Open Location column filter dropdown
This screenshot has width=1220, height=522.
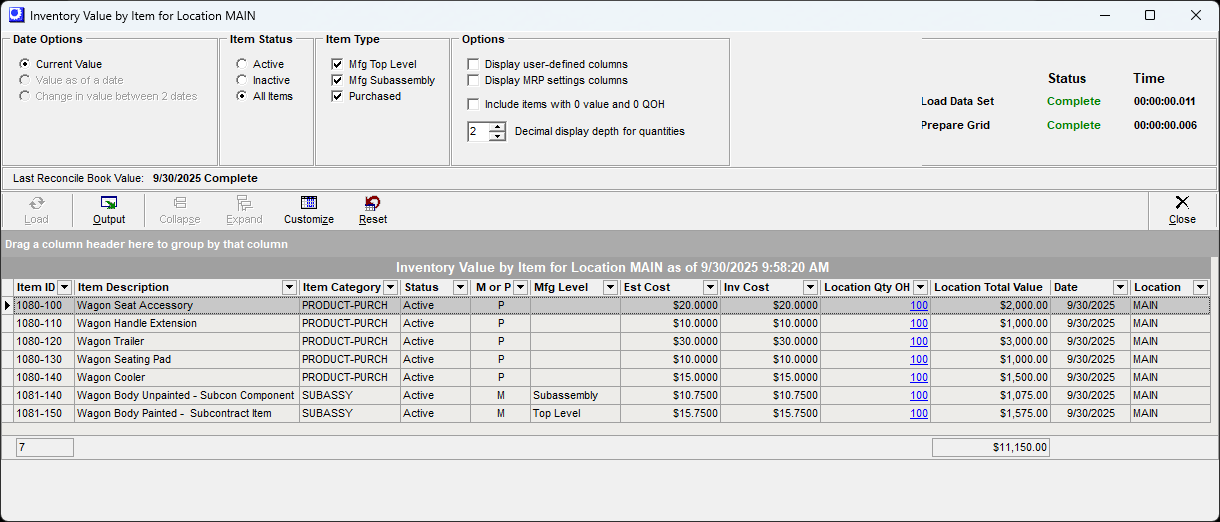tap(1200, 288)
